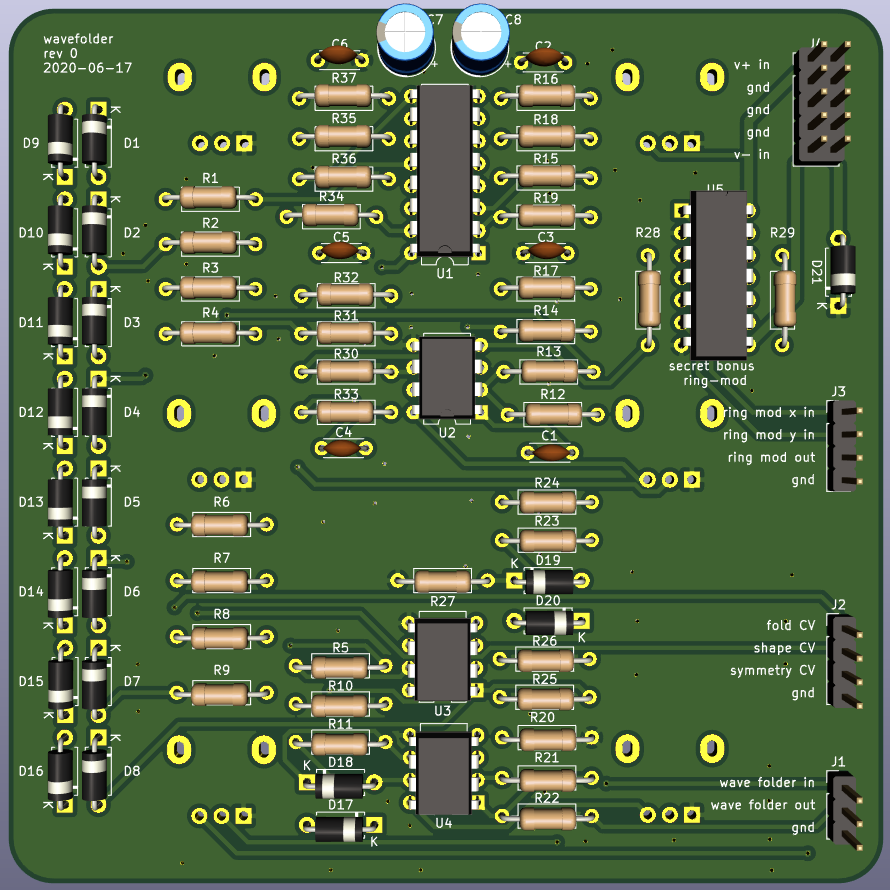Select pin header J2

click(845, 662)
